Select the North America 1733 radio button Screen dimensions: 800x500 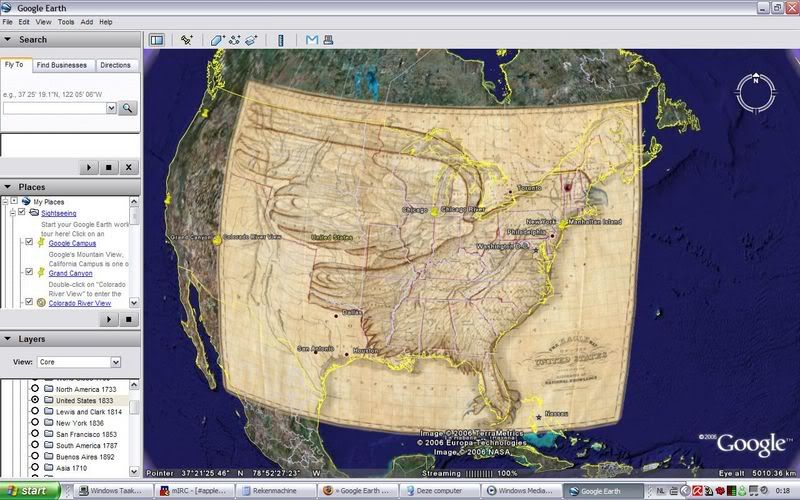(35, 388)
